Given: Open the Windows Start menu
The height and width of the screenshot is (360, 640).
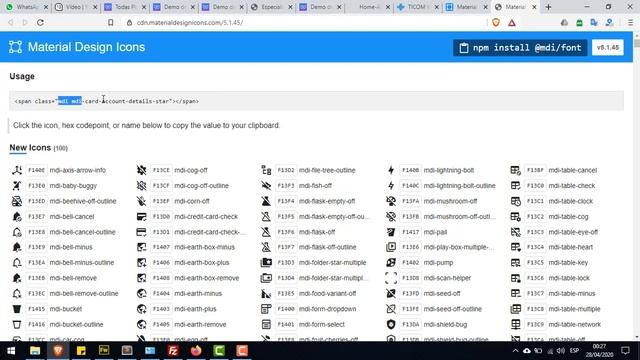Looking at the screenshot, I should (x=11, y=351).
